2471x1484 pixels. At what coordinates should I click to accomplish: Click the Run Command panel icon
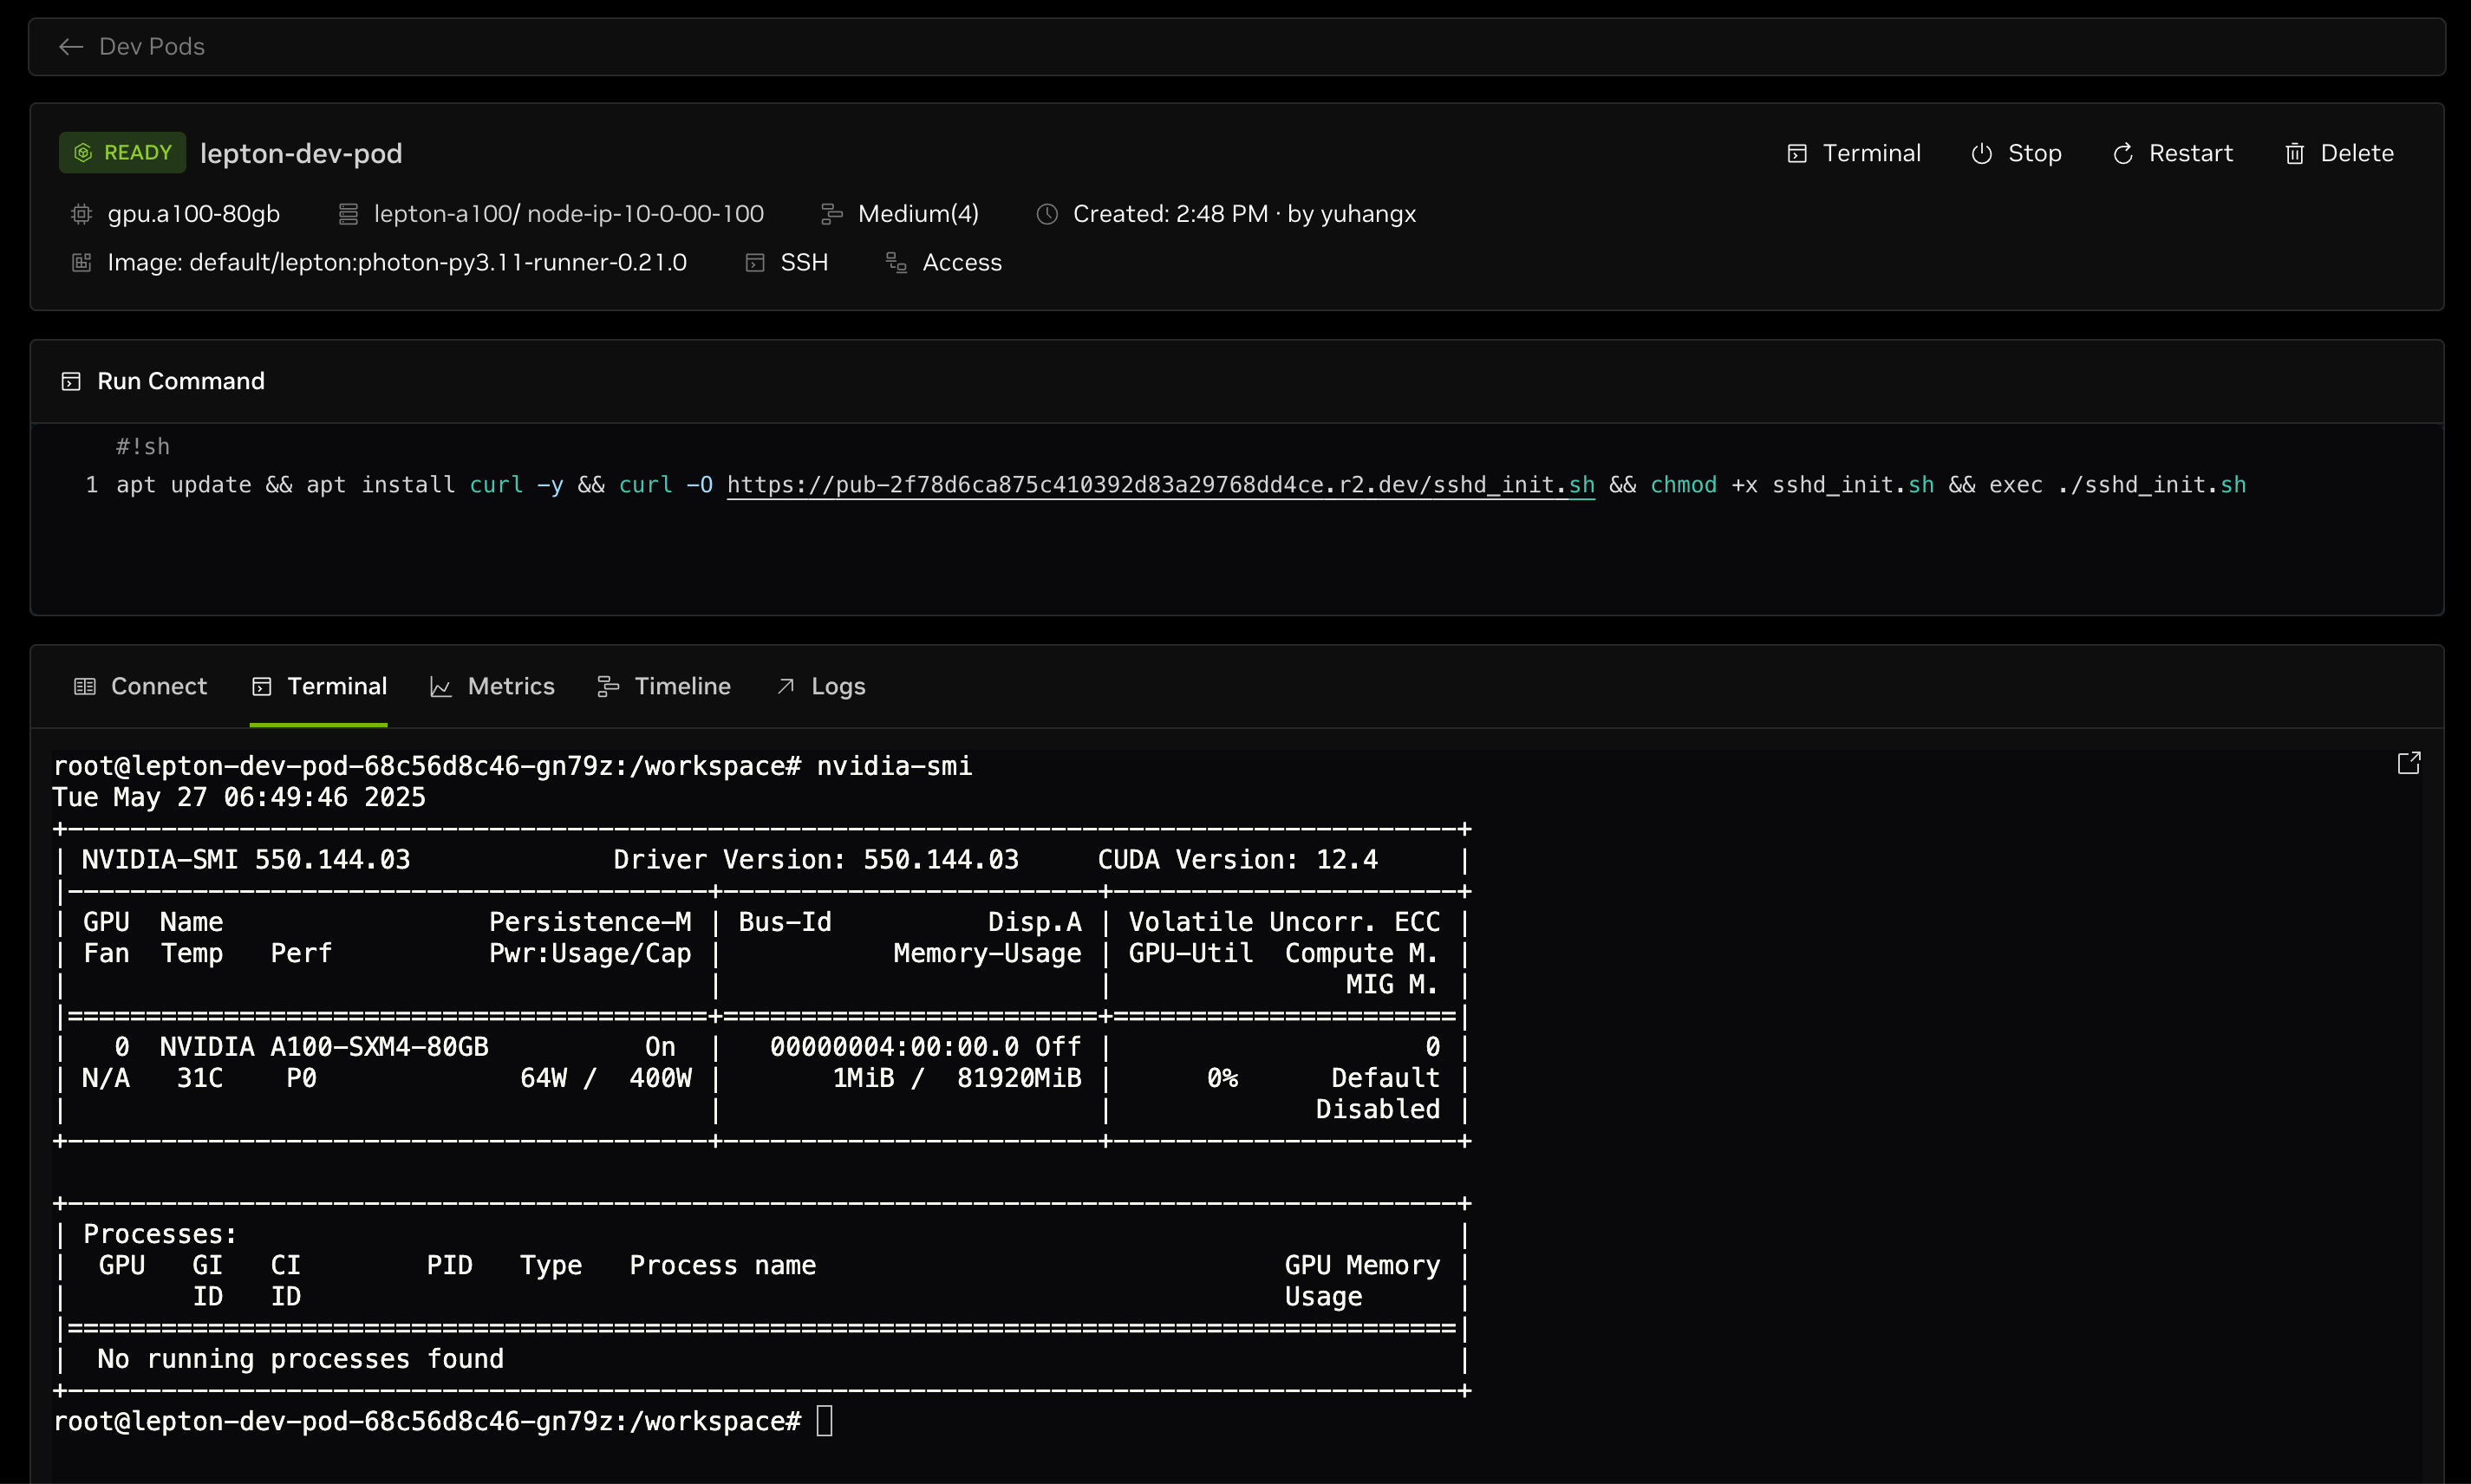click(71, 381)
